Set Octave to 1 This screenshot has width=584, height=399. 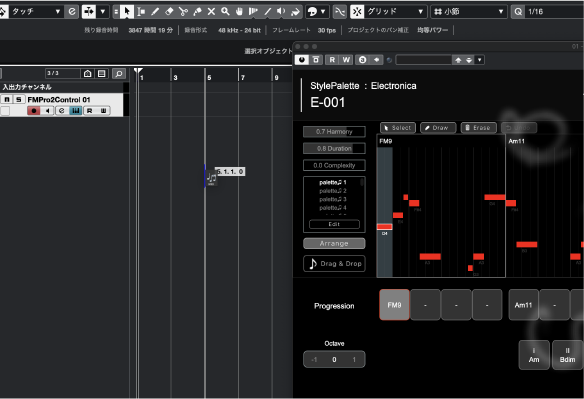(x=354, y=360)
